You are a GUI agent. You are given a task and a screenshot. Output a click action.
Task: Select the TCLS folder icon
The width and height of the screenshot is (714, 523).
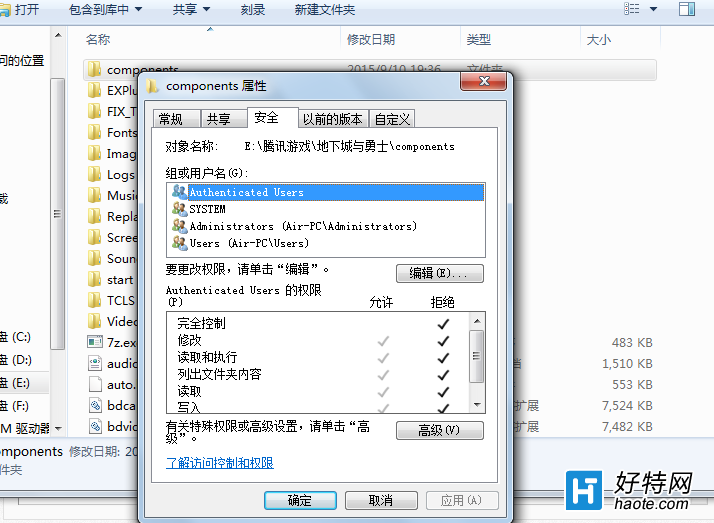point(95,300)
